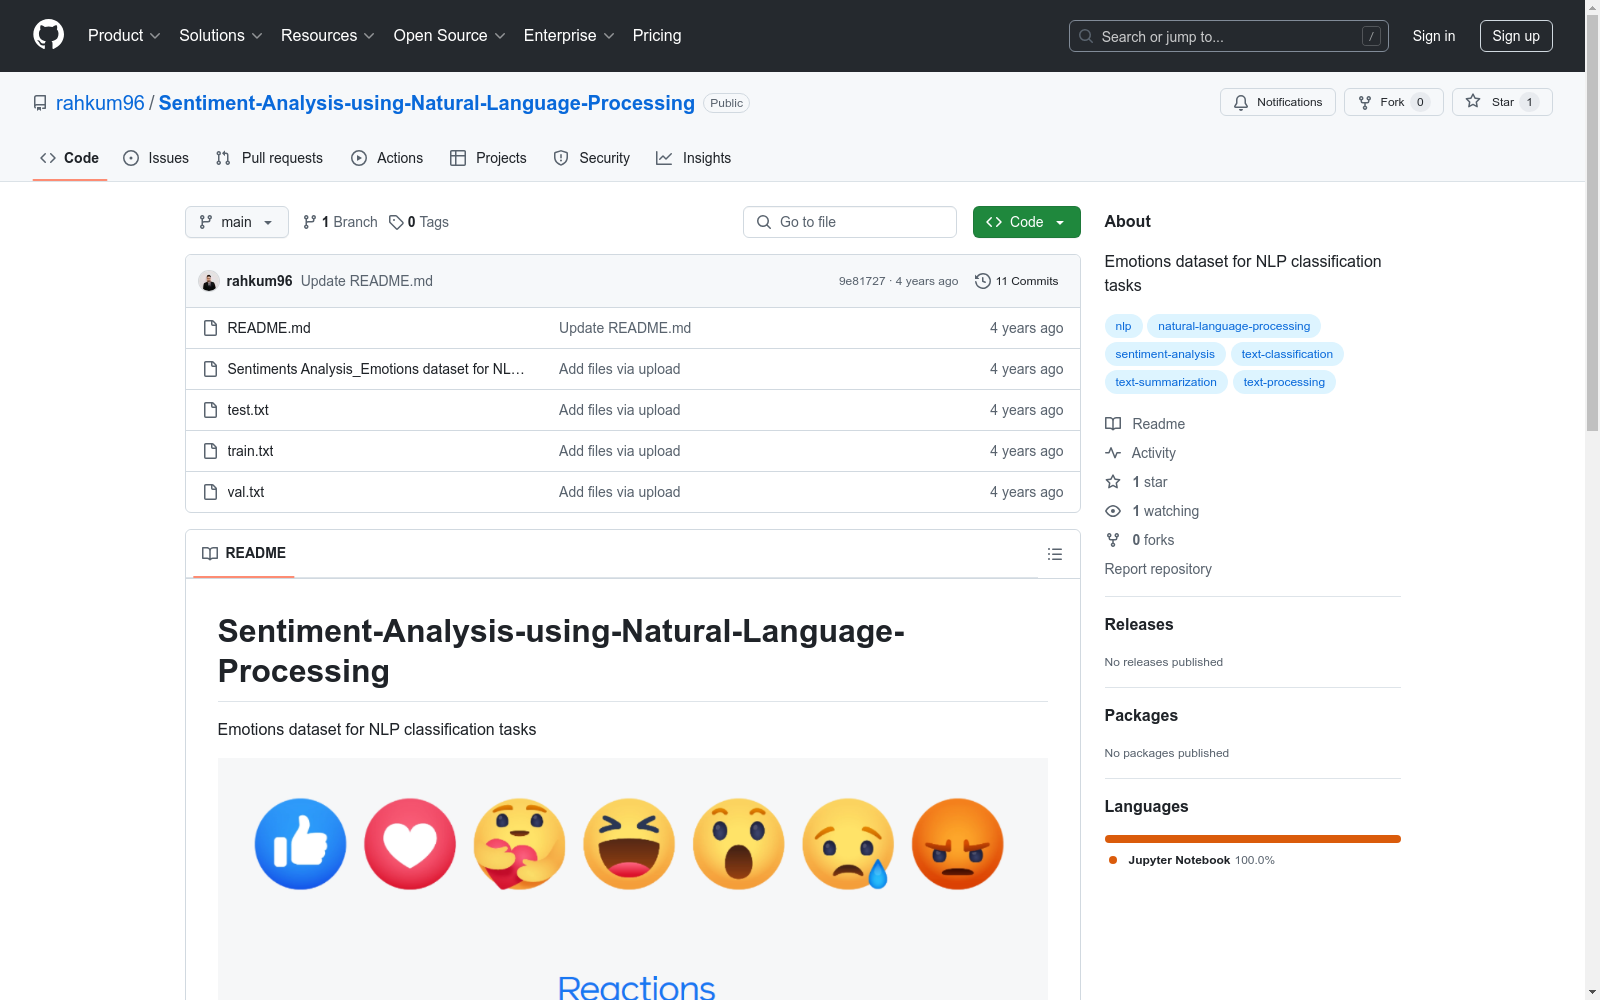
Task: Open the README outline list icon
Action: (x=1054, y=554)
